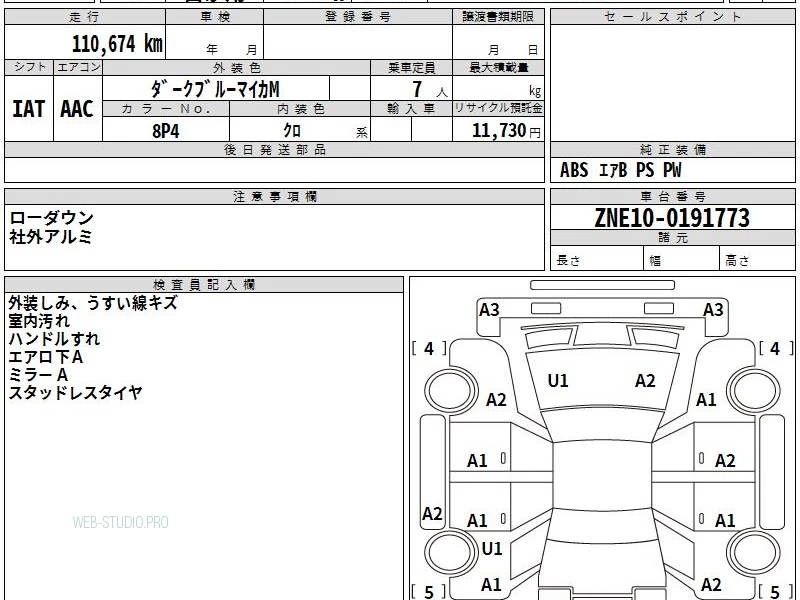Click chassis number ZNE10-0191773

tap(672, 218)
